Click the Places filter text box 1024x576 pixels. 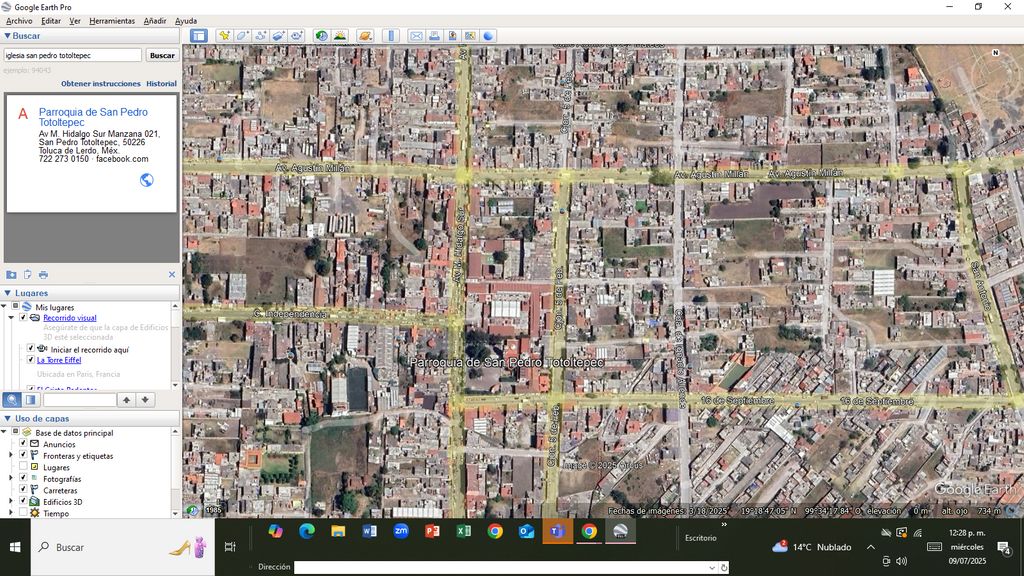(x=79, y=400)
